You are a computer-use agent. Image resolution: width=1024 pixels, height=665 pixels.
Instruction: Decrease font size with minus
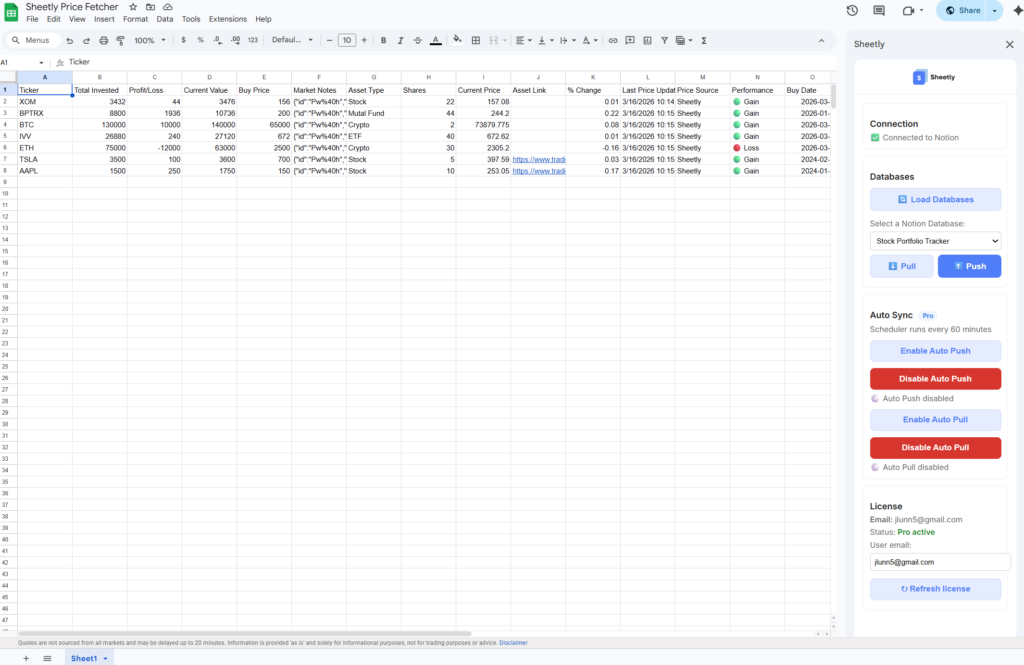pyautogui.click(x=329, y=41)
